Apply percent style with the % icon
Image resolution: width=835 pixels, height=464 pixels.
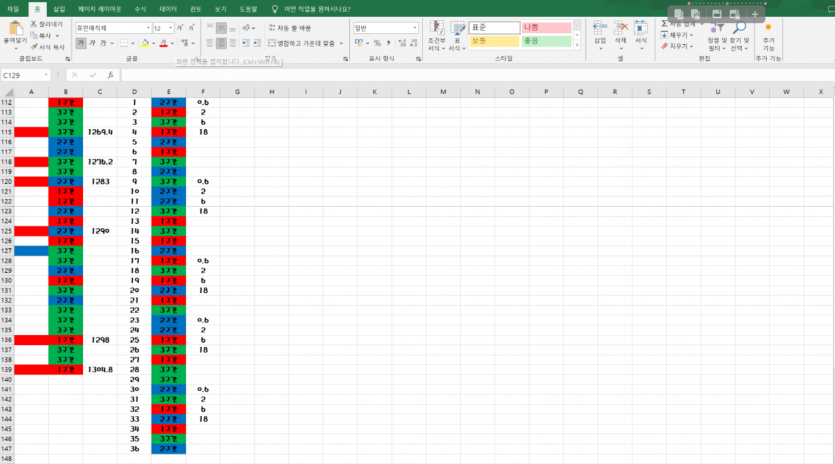(x=377, y=43)
